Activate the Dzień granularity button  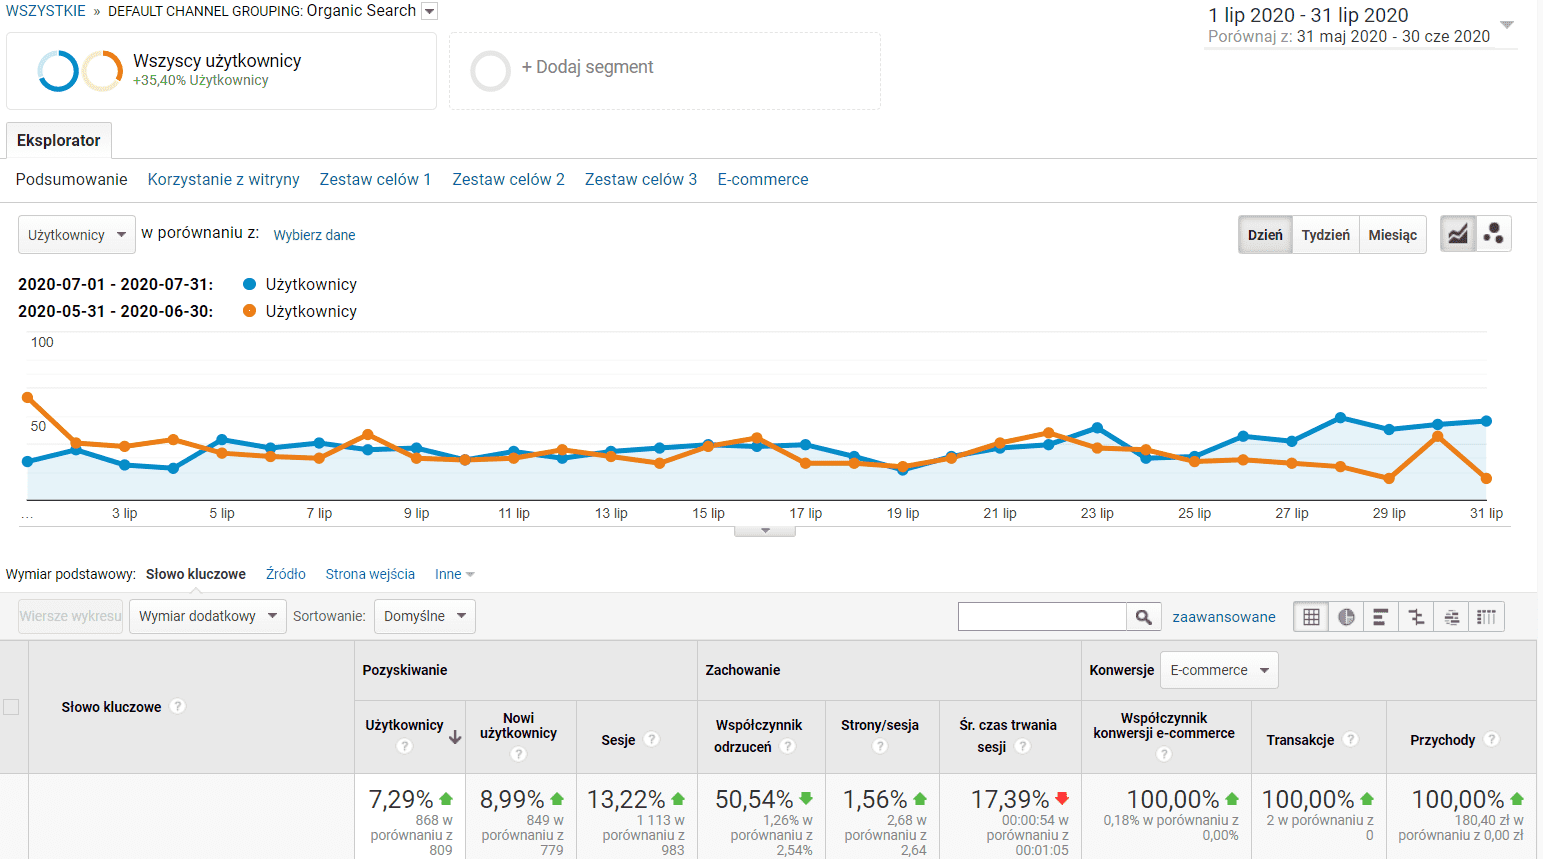(x=1265, y=234)
